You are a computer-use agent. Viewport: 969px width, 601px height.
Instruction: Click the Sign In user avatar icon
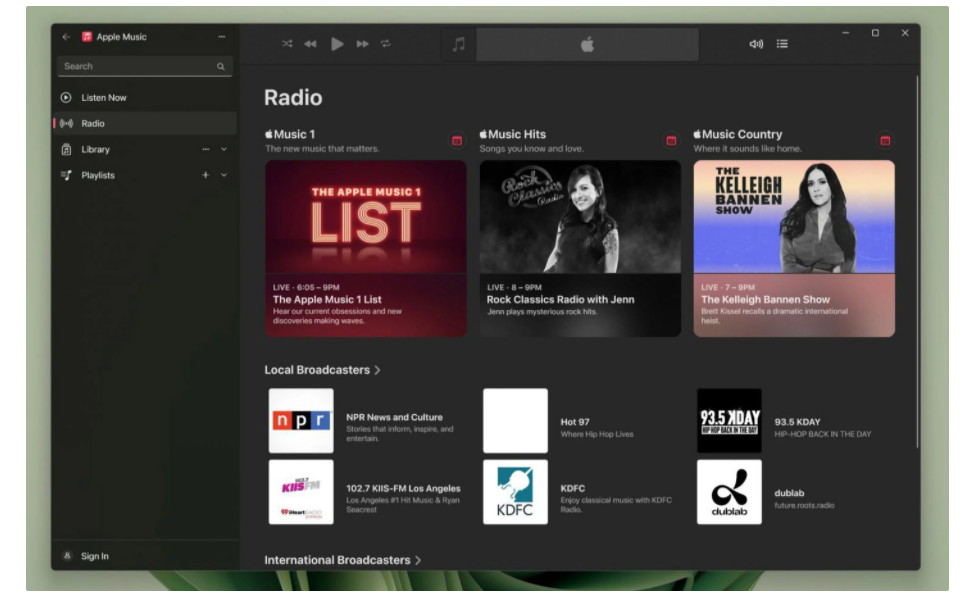67,556
